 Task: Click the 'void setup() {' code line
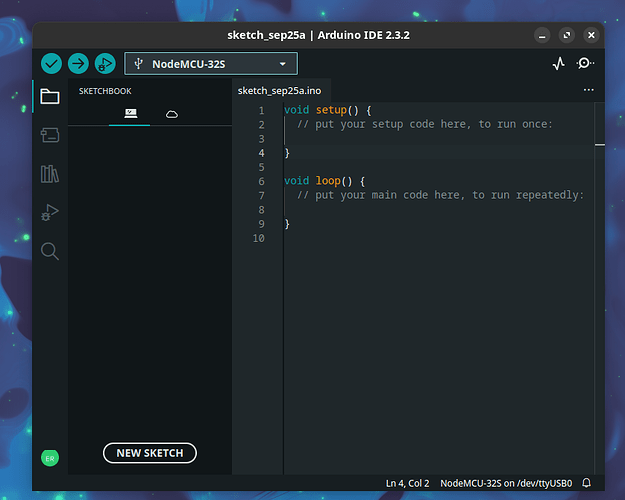(328, 110)
